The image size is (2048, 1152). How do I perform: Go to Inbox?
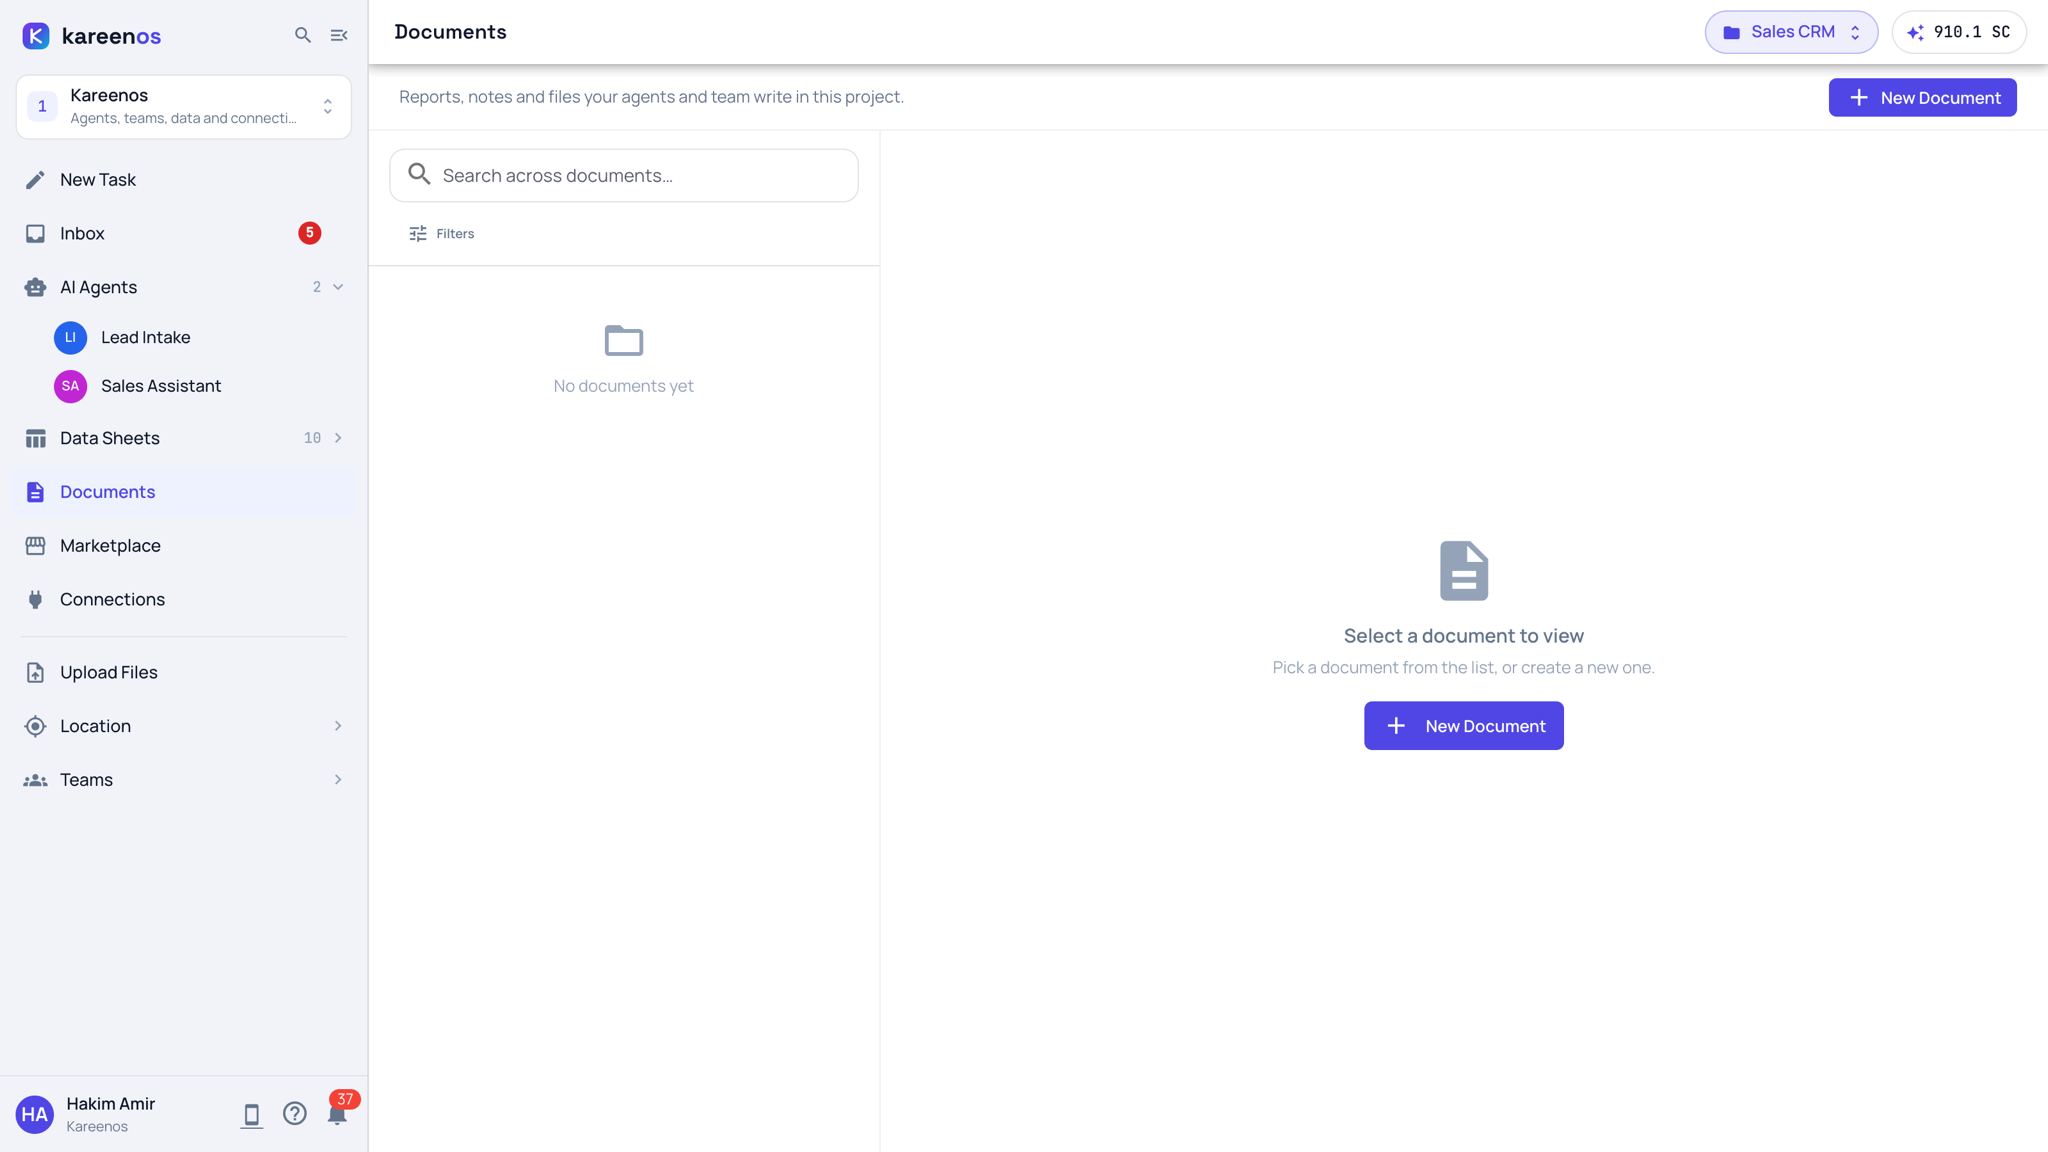(x=184, y=234)
